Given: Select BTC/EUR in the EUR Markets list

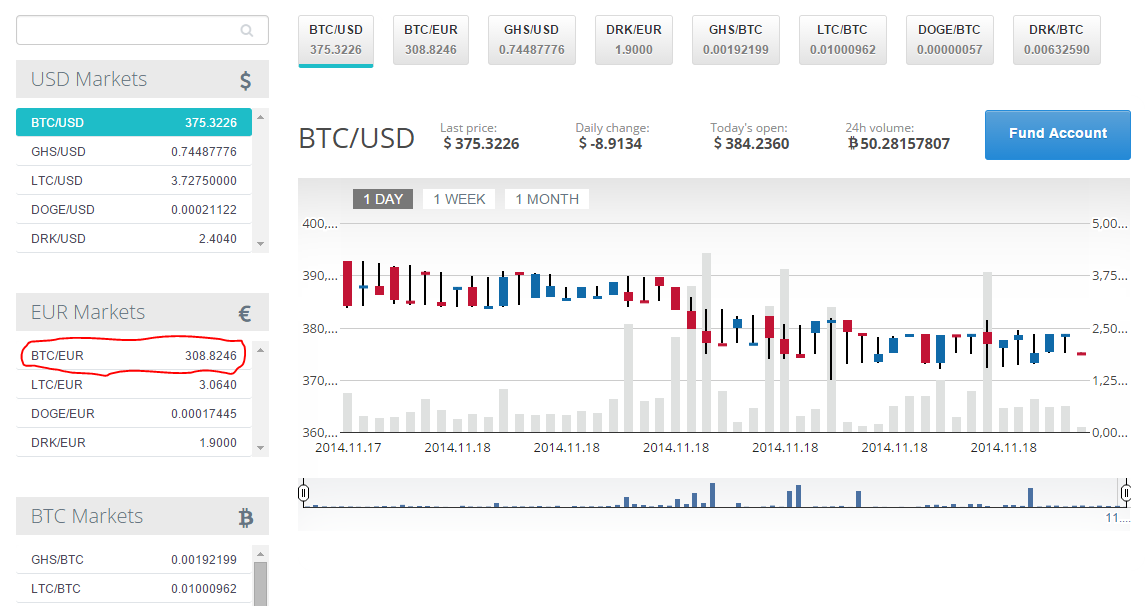Looking at the screenshot, I should pyautogui.click(x=134, y=356).
